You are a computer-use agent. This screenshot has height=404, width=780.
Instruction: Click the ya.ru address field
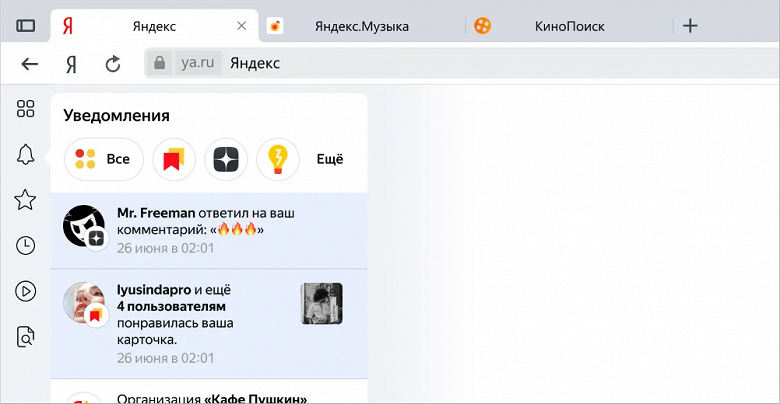click(x=198, y=63)
